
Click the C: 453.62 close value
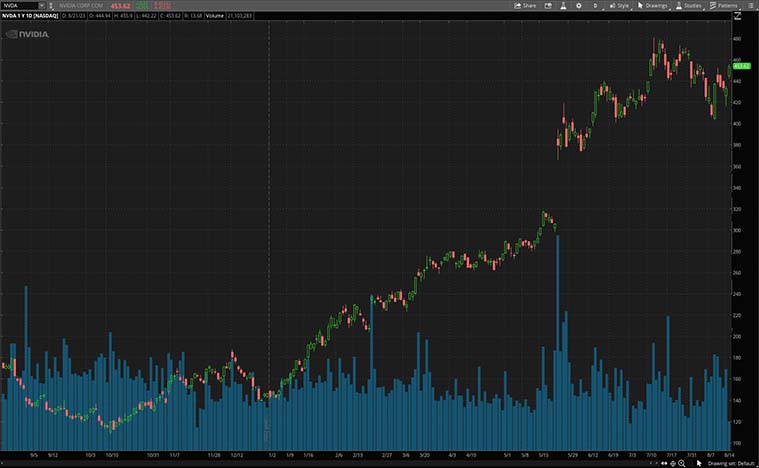coord(170,16)
